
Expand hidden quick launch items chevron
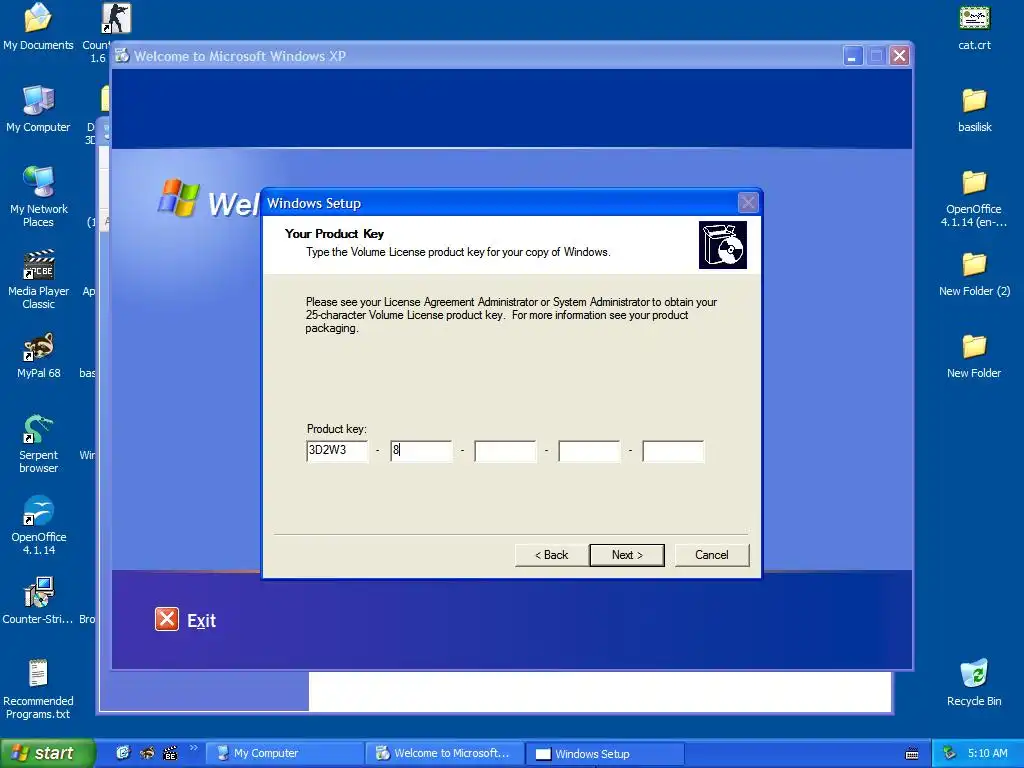[193, 748]
